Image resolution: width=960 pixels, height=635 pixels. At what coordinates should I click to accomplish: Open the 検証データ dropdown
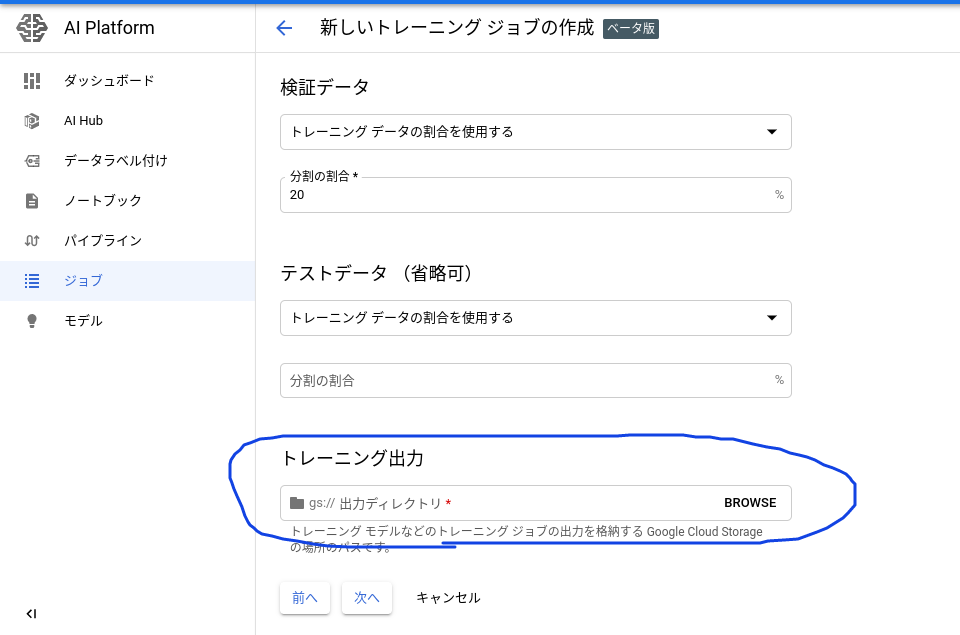(536, 132)
